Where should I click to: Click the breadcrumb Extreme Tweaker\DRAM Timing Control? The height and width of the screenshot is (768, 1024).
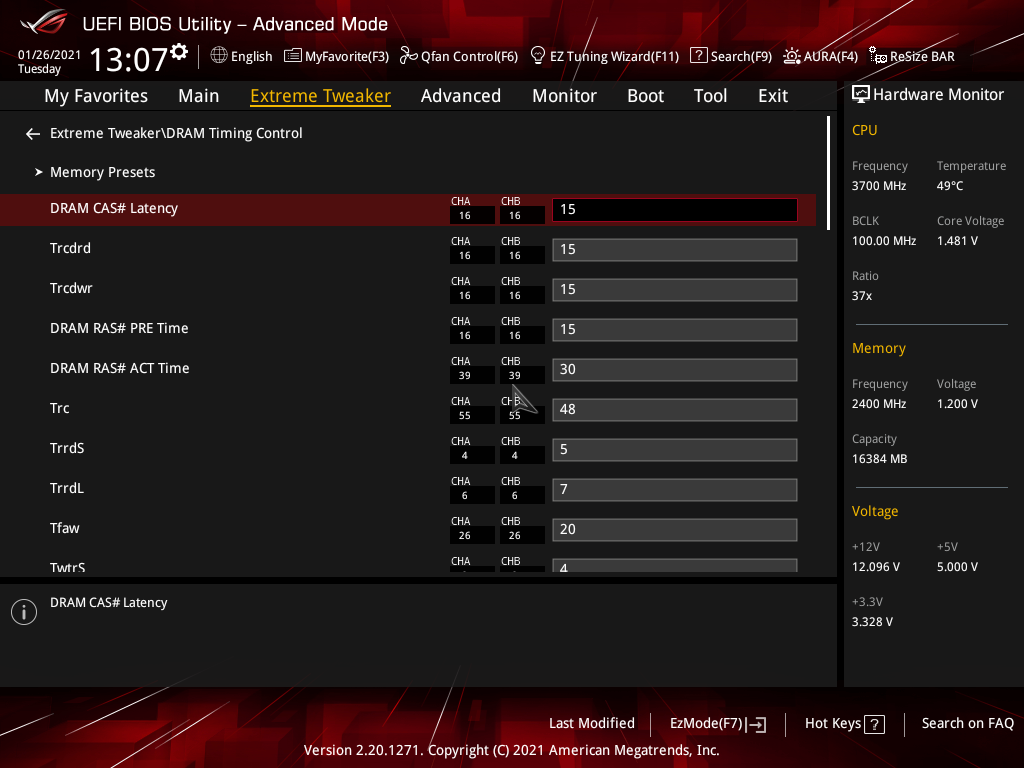coord(176,133)
